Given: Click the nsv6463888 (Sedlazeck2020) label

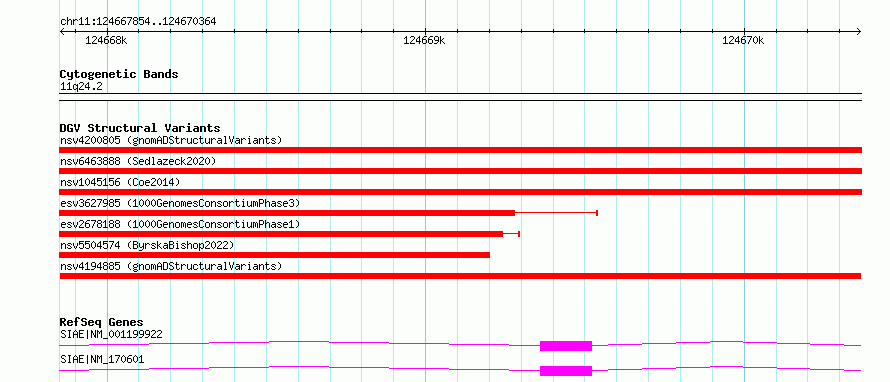Looking at the screenshot, I should click(x=138, y=161).
